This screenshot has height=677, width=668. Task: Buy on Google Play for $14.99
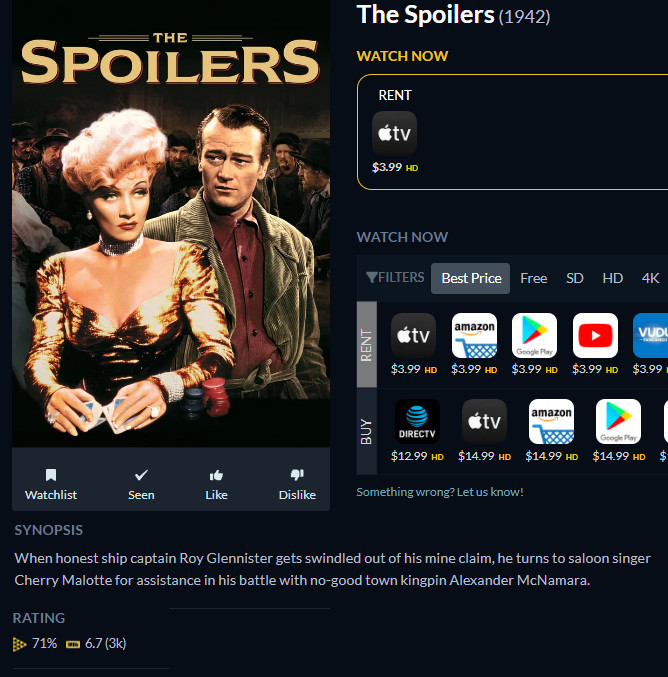pyautogui.click(x=618, y=421)
